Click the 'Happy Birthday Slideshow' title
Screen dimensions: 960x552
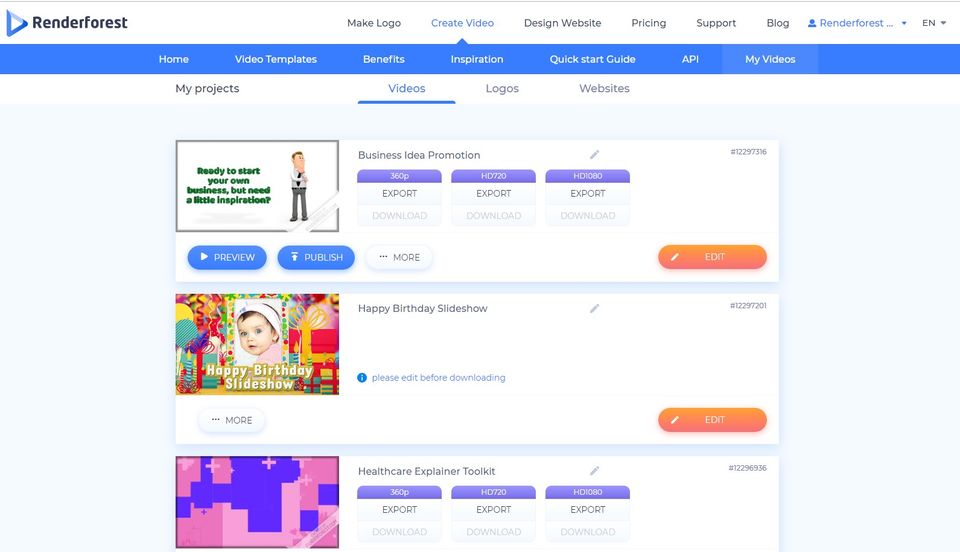tap(422, 308)
